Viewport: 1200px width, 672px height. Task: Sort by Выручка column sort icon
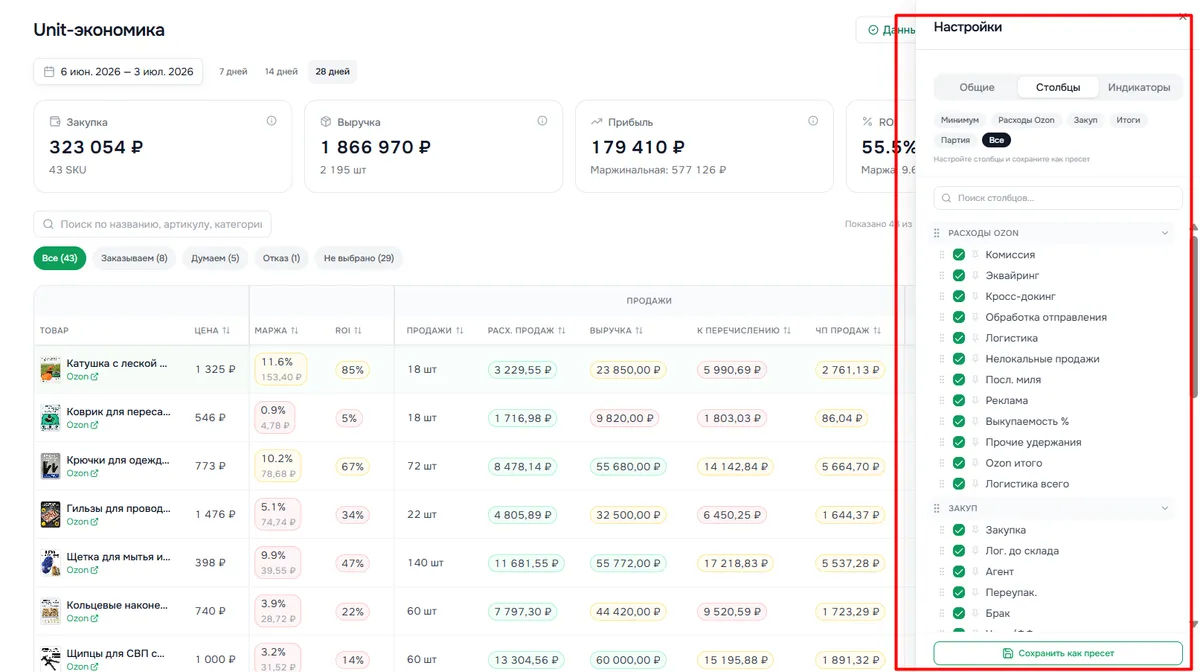tap(638, 330)
